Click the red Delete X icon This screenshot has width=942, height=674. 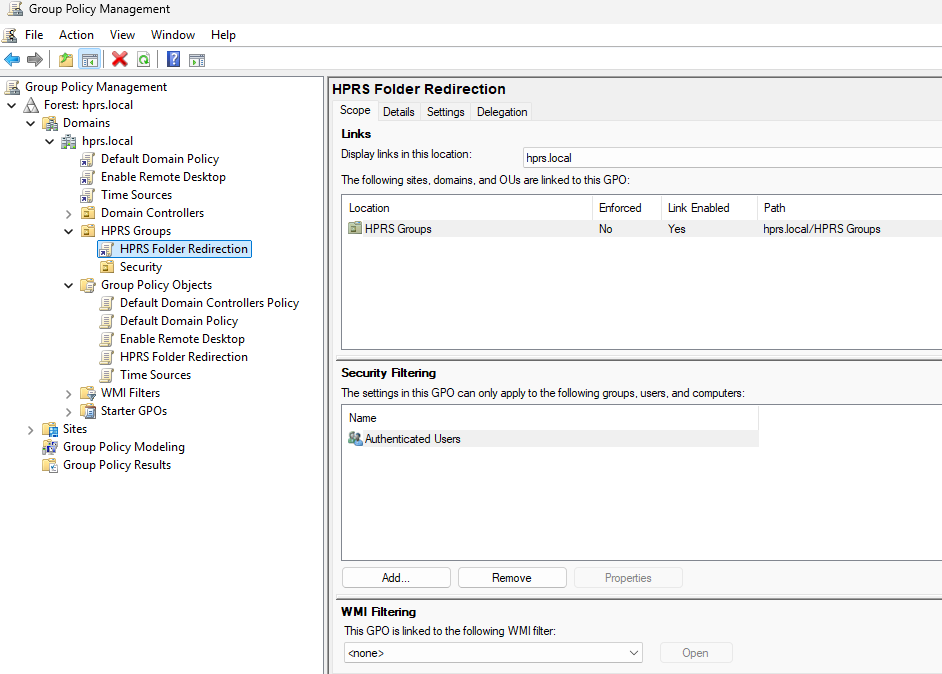point(120,59)
